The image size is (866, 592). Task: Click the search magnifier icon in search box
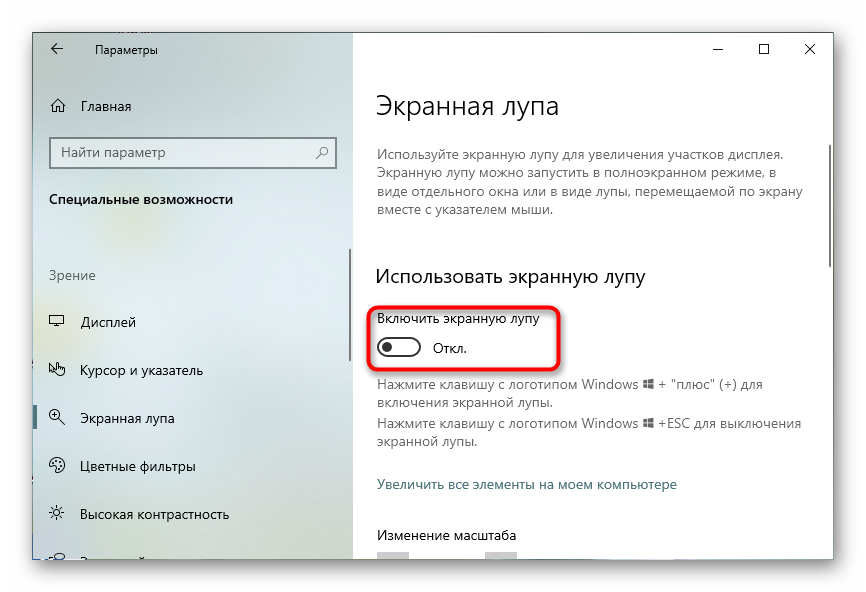tap(322, 153)
